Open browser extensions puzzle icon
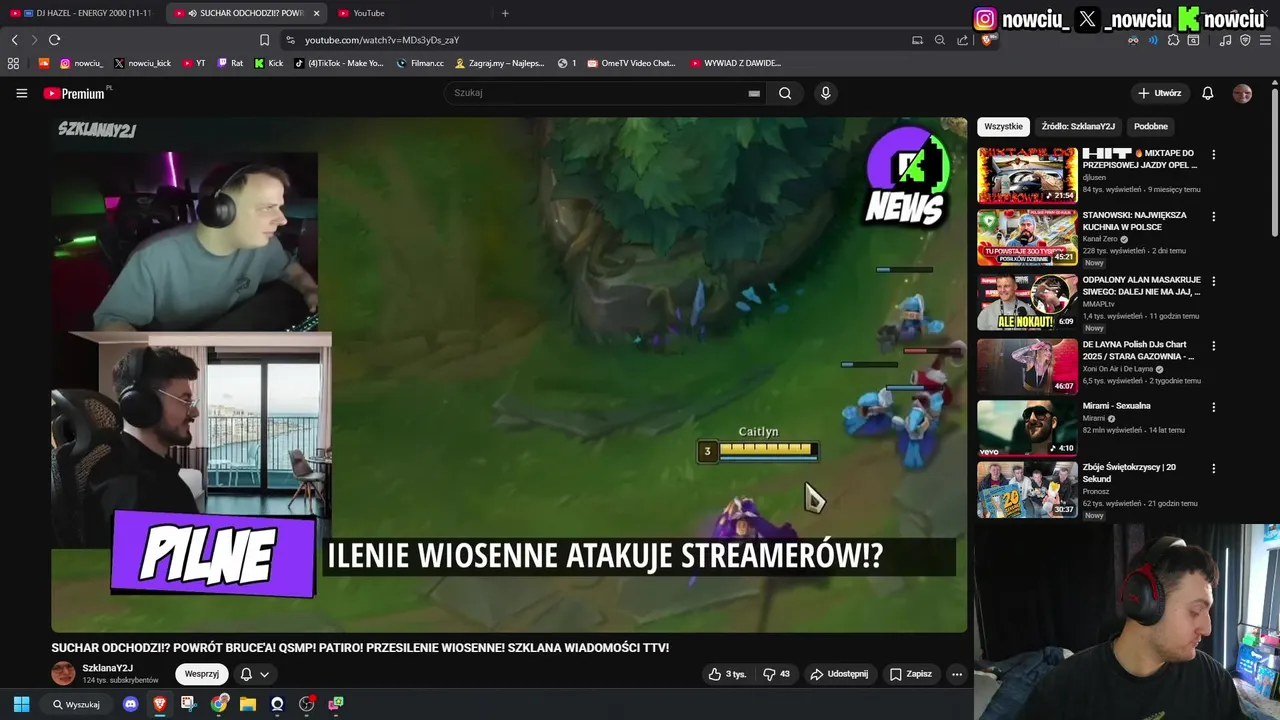 pos(1173,40)
